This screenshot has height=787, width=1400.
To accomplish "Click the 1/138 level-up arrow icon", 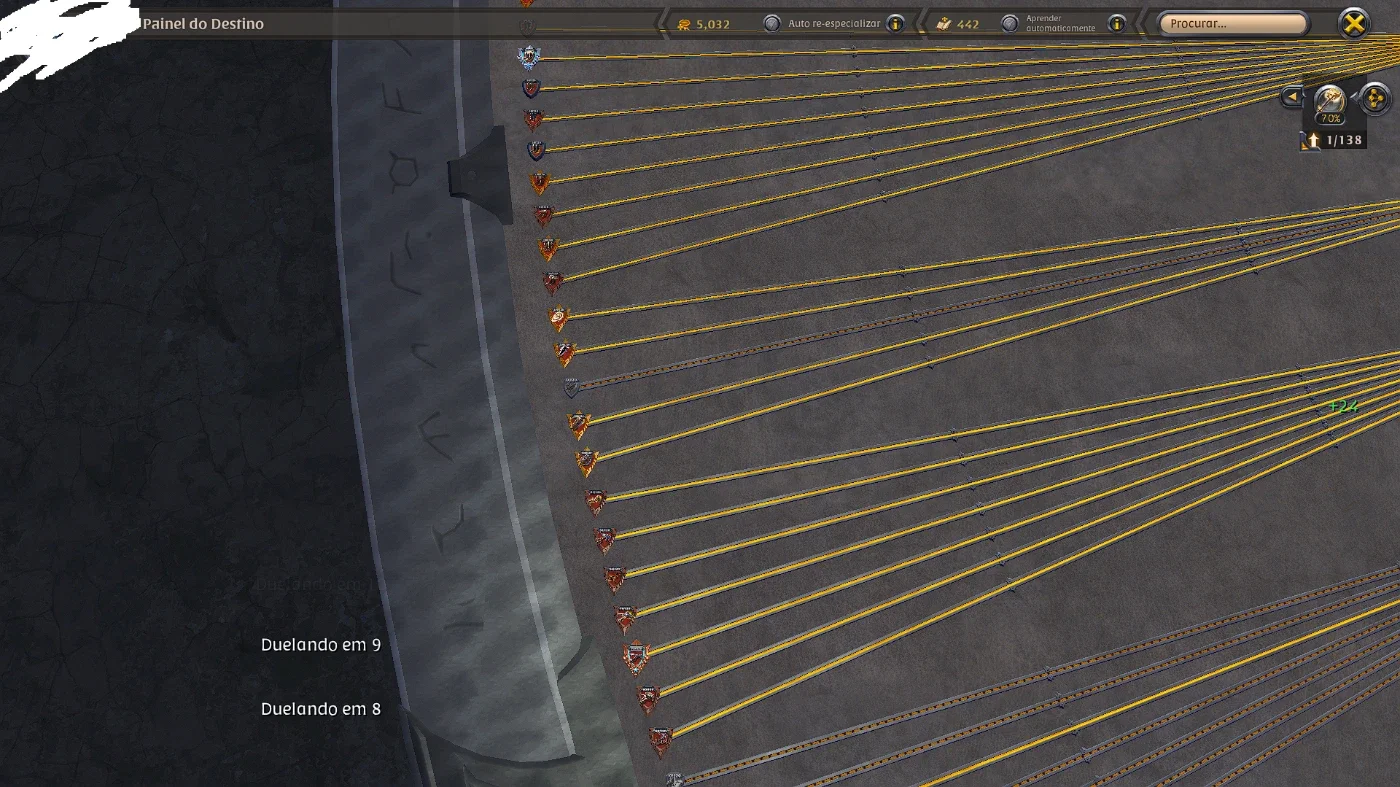I will pyautogui.click(x=1312, y=141).
